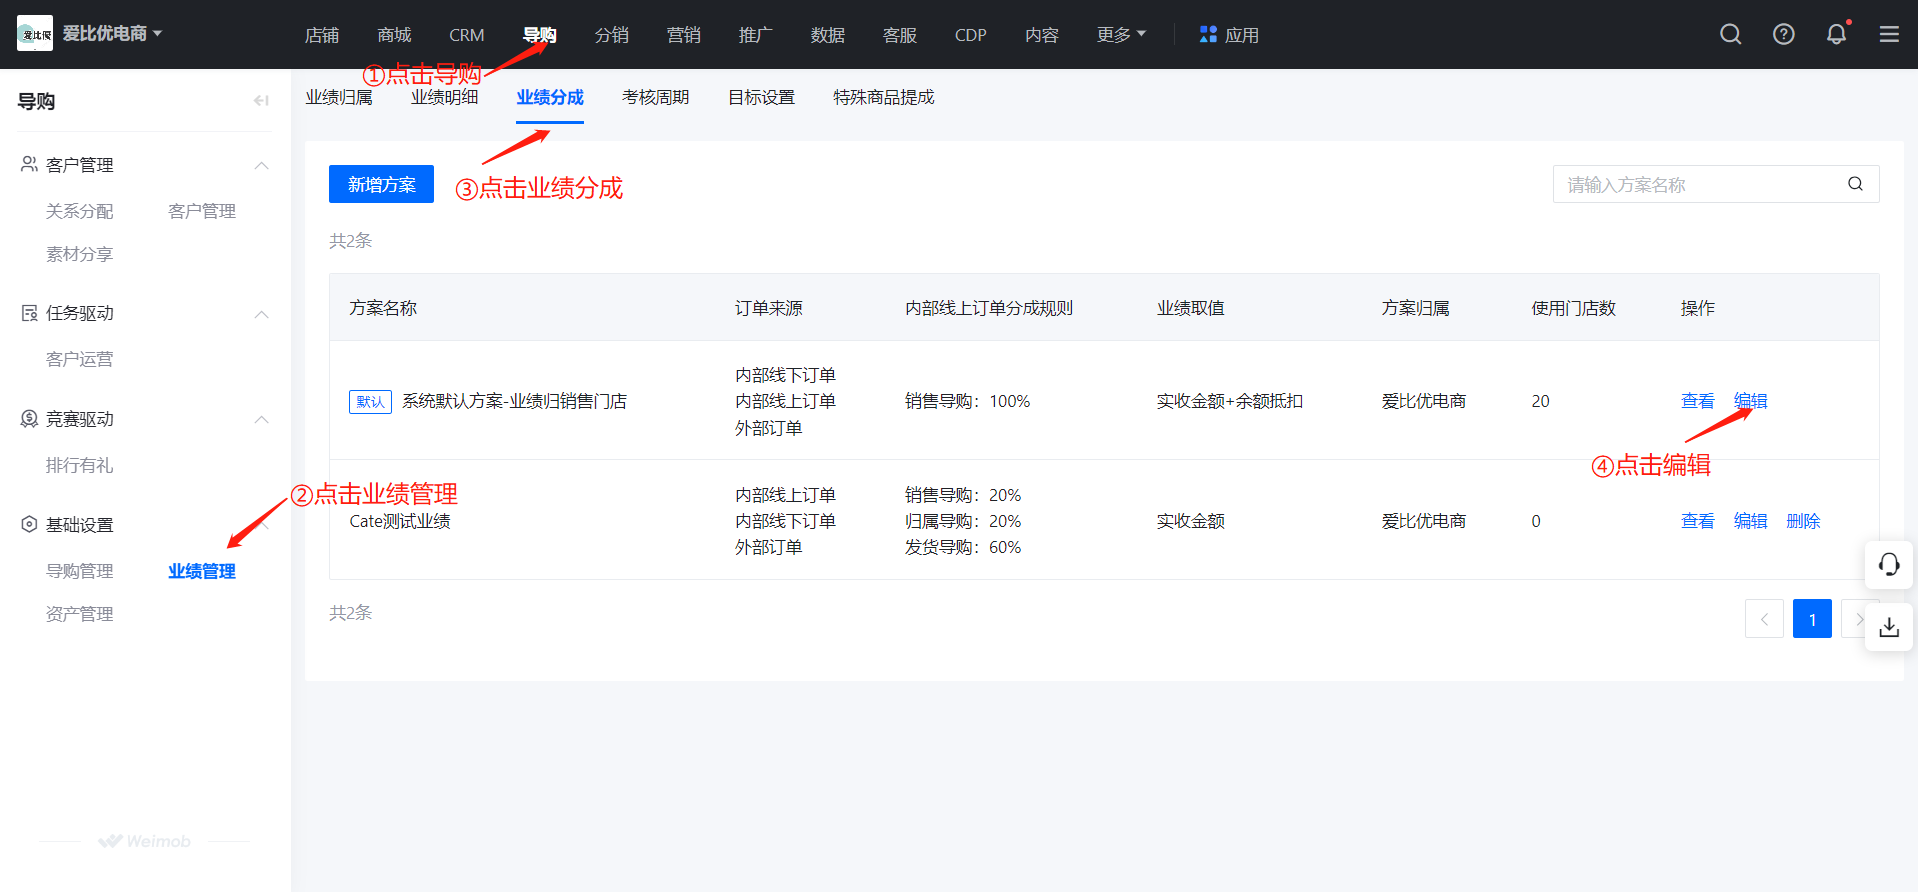Open 业绩管理 in the sidebar
This screenshot has height=892, width=1918.
point(202,571)
